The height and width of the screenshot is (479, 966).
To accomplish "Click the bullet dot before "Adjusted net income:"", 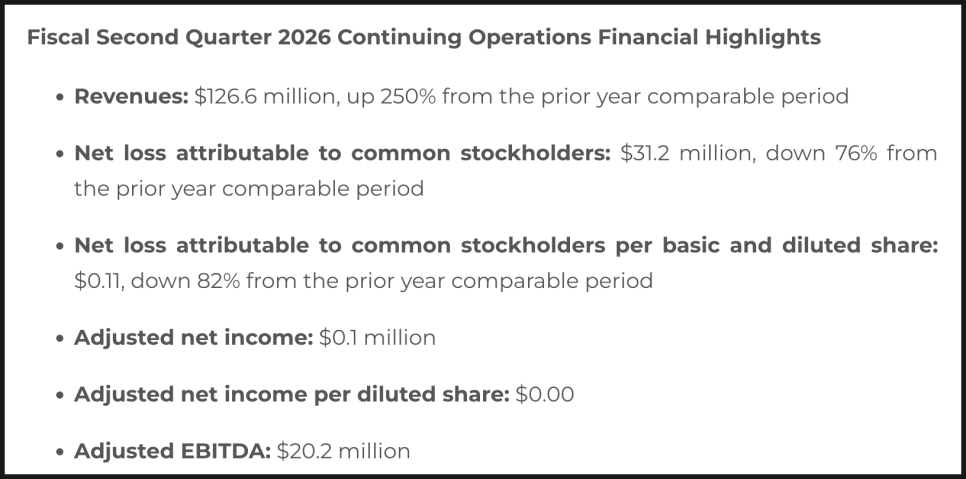I will click(x=61, y=339).
